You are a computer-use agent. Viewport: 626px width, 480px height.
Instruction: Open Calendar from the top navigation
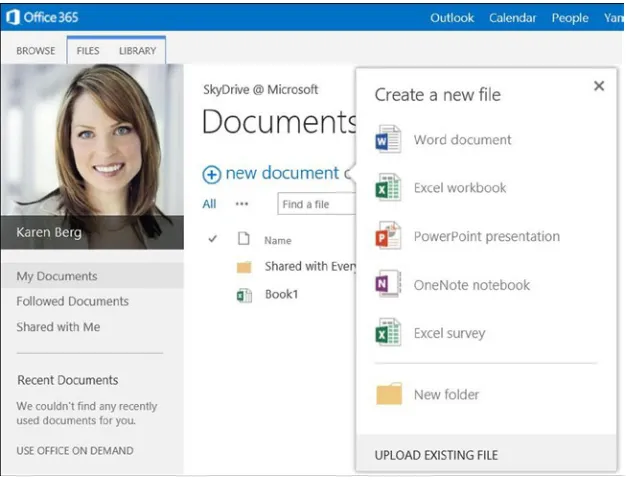point(513,18)
